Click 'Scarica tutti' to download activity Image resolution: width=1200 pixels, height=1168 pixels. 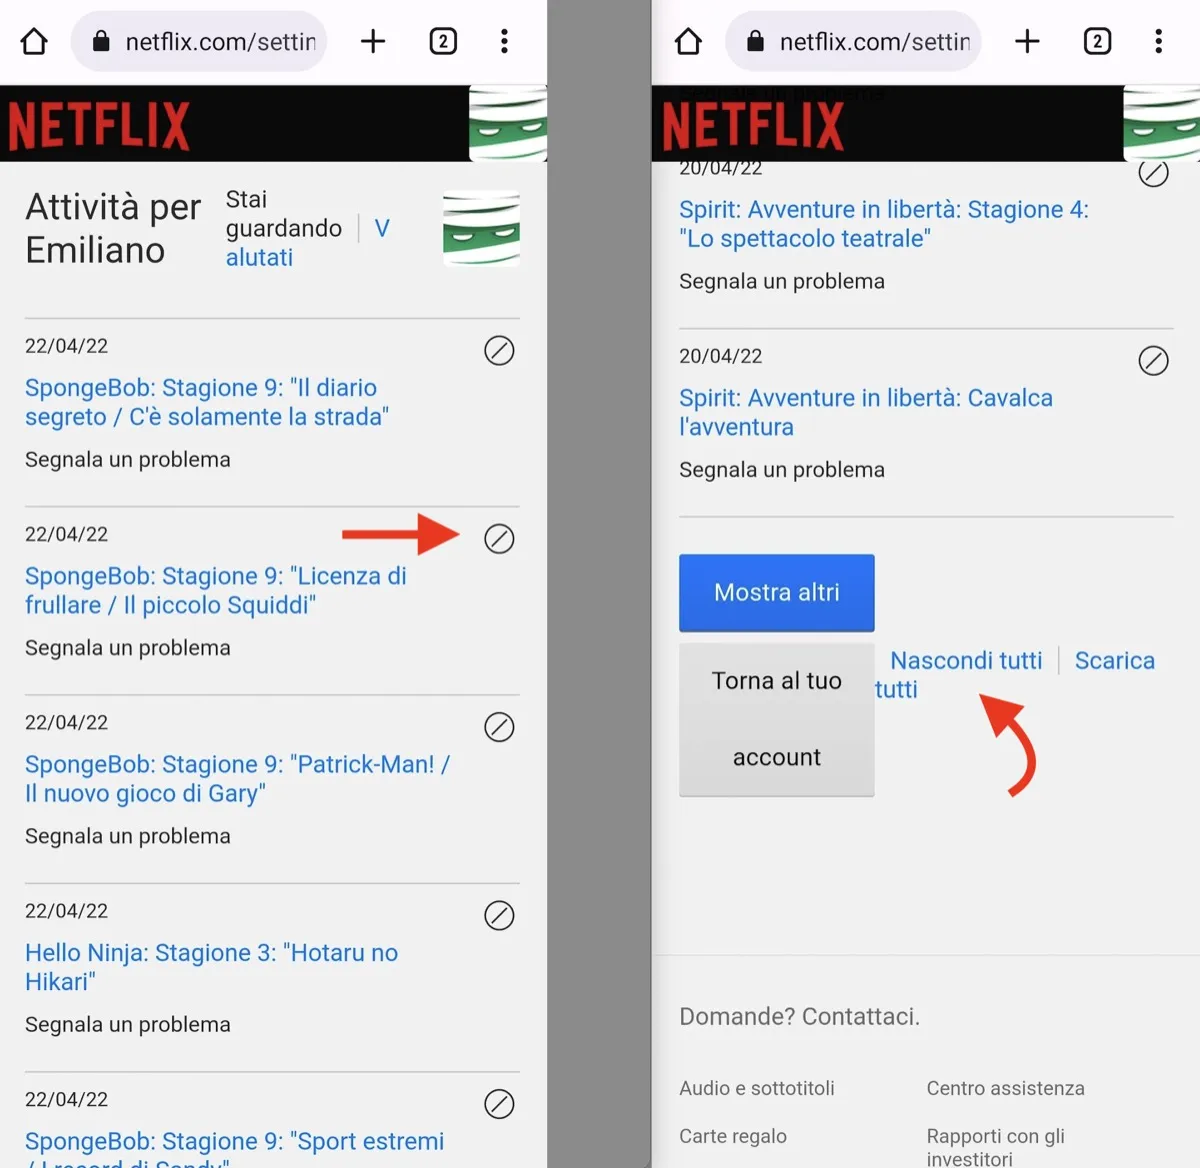1113,660
